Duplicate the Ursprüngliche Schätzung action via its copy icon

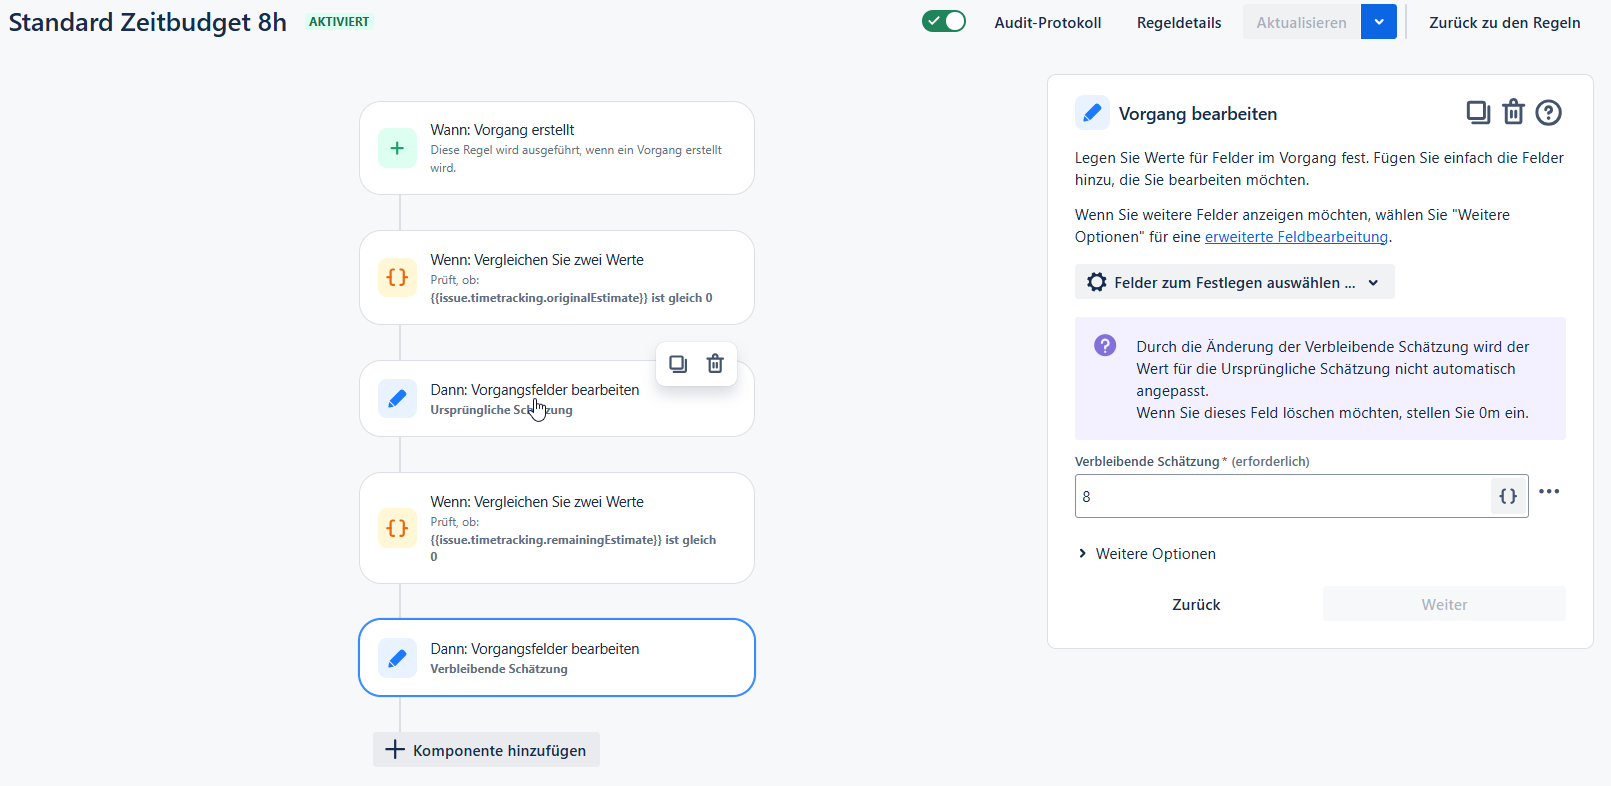click(678, 364)
